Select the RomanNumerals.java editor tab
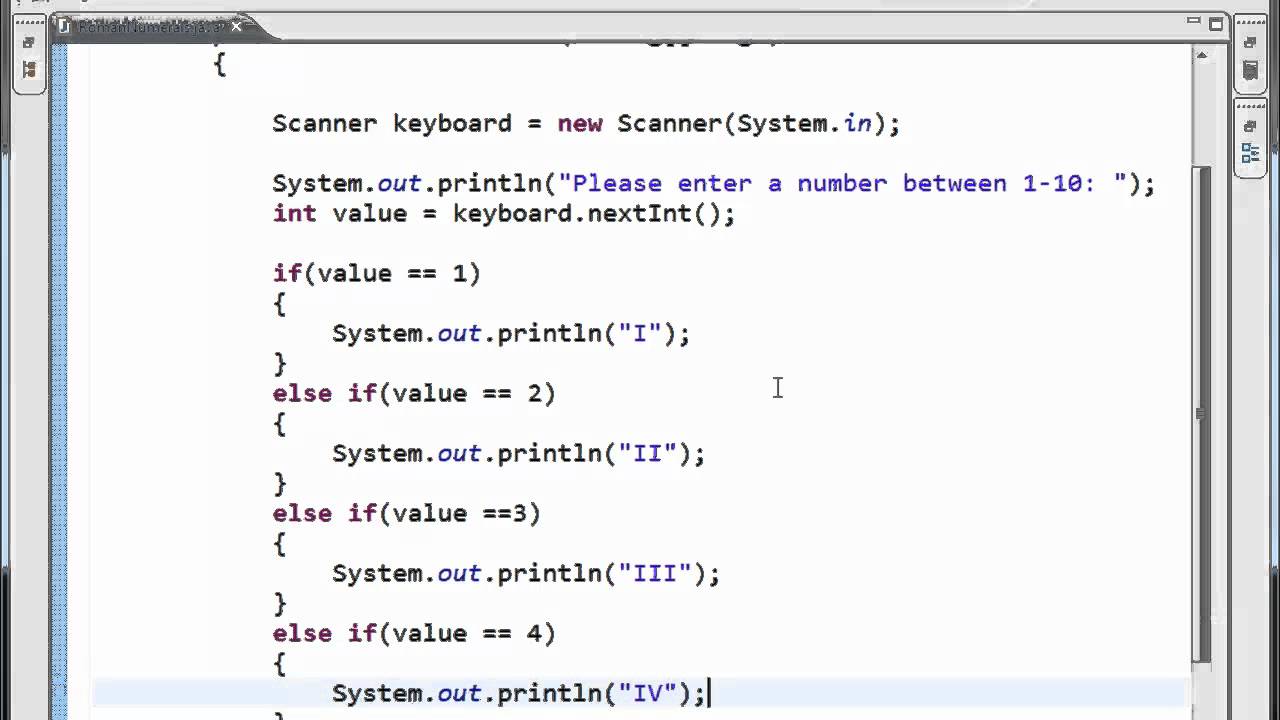 click(x=150, y=26)
